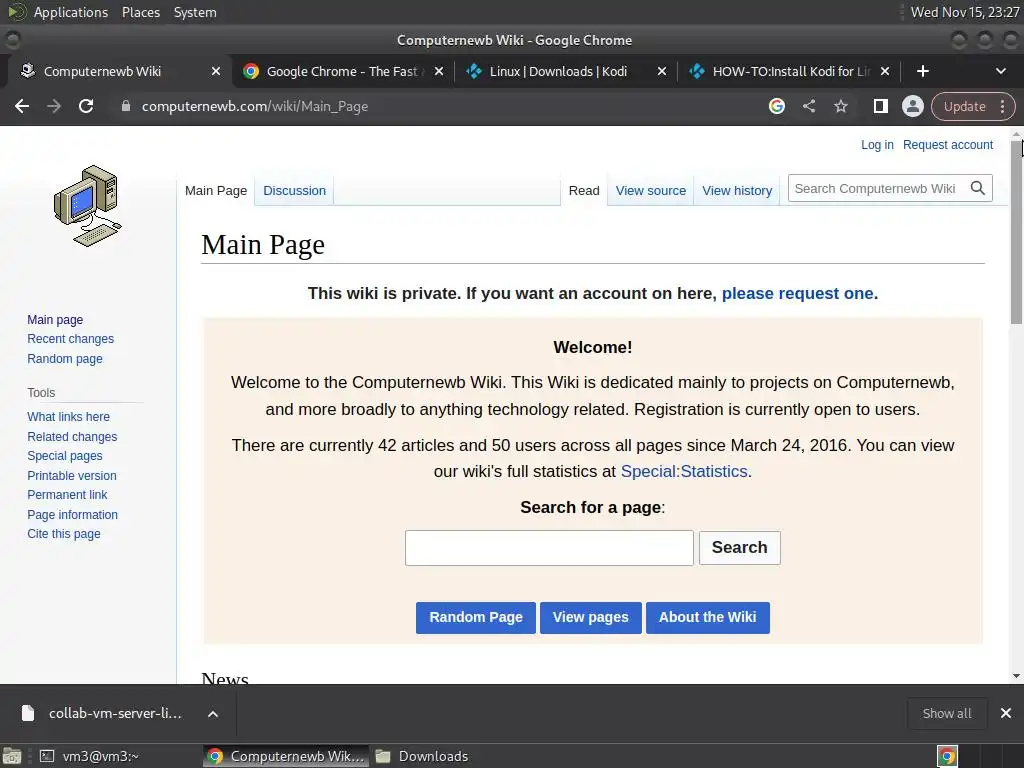The width and height of the screenshot is (1024, 768).
Task: Open the Chrome three-dot menu
Action: [x=1003, y=106]
